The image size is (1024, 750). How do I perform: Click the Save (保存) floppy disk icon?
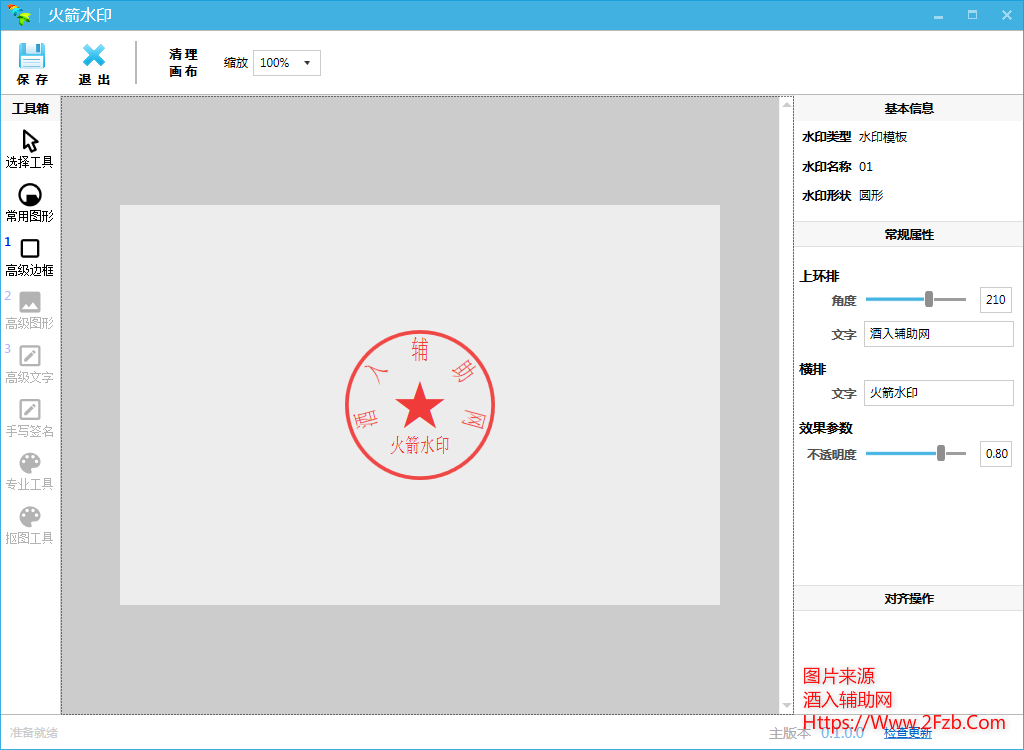[x=32, y=56]
